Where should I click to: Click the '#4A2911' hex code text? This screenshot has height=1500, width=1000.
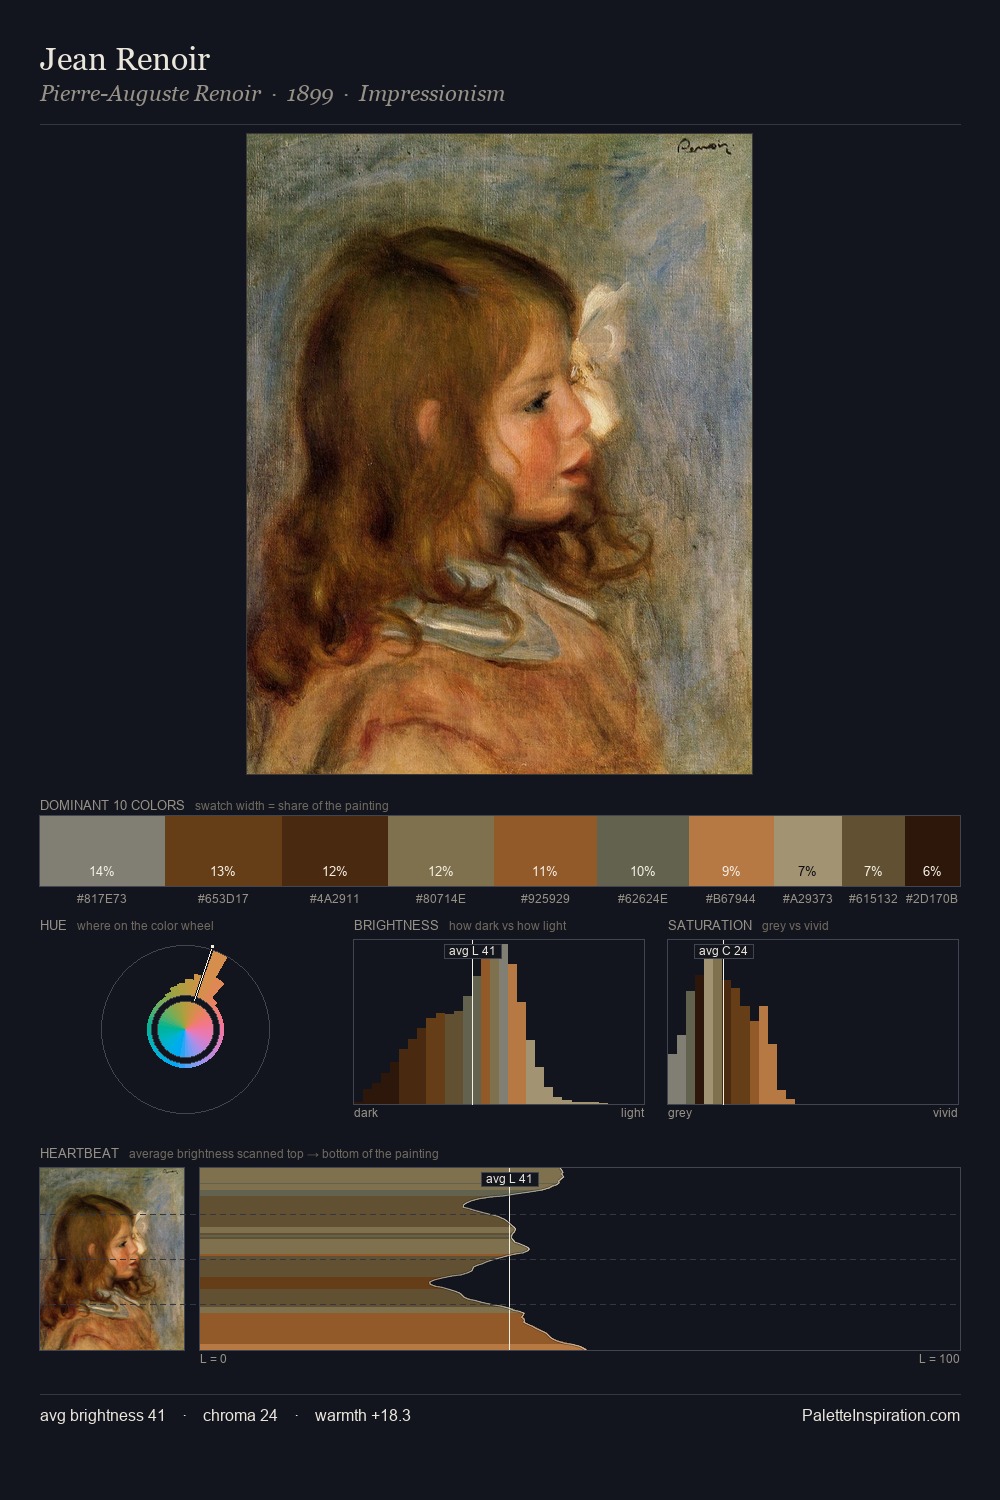335,899
